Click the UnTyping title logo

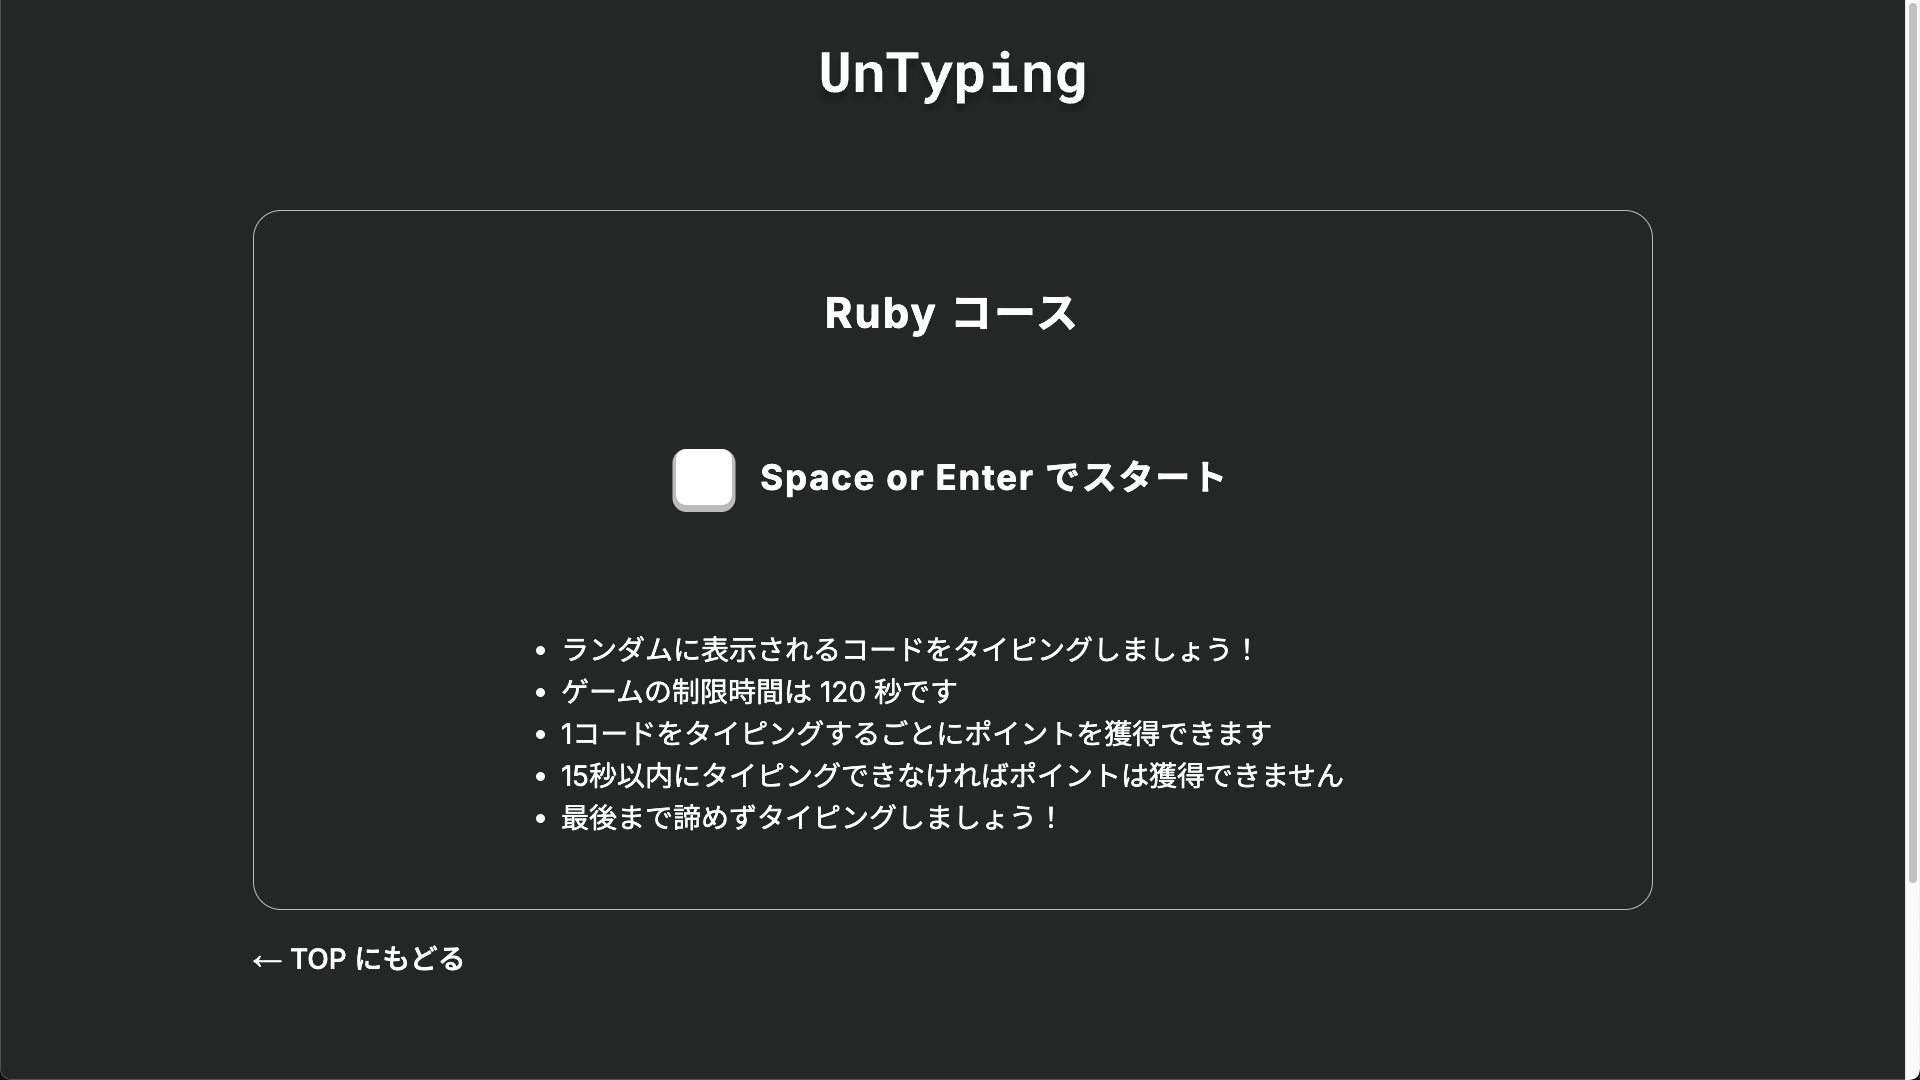[952, 73]
